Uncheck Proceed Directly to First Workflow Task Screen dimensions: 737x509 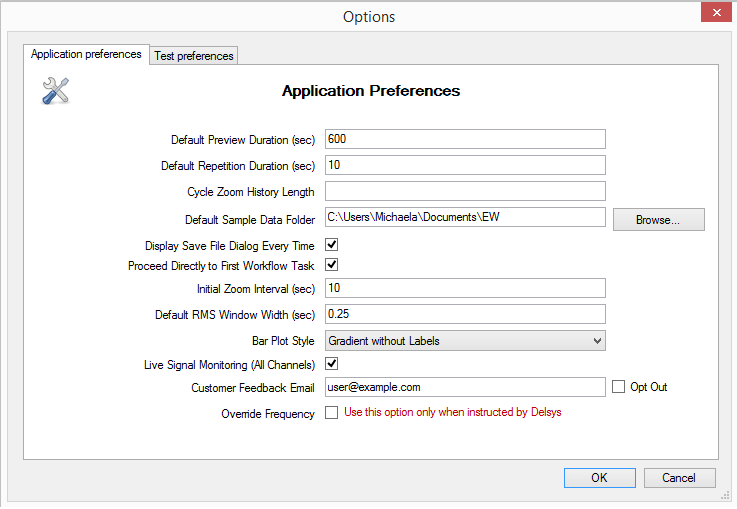point(331,265)
